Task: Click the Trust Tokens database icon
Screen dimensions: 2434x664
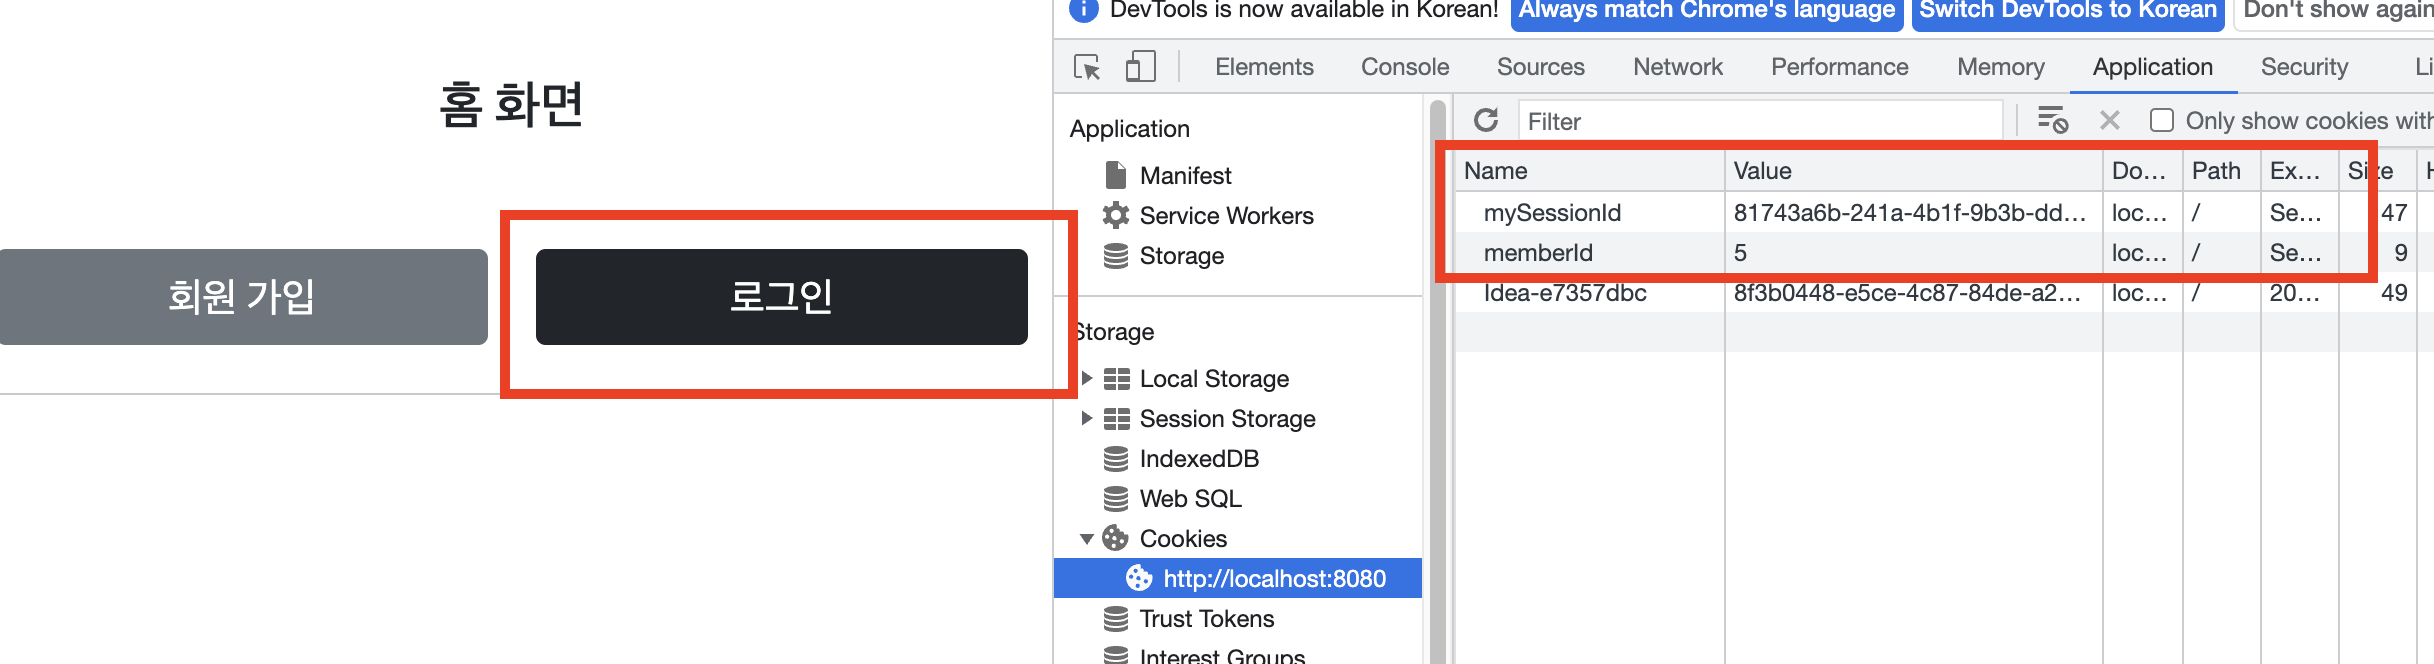Action: [1116, 619]
